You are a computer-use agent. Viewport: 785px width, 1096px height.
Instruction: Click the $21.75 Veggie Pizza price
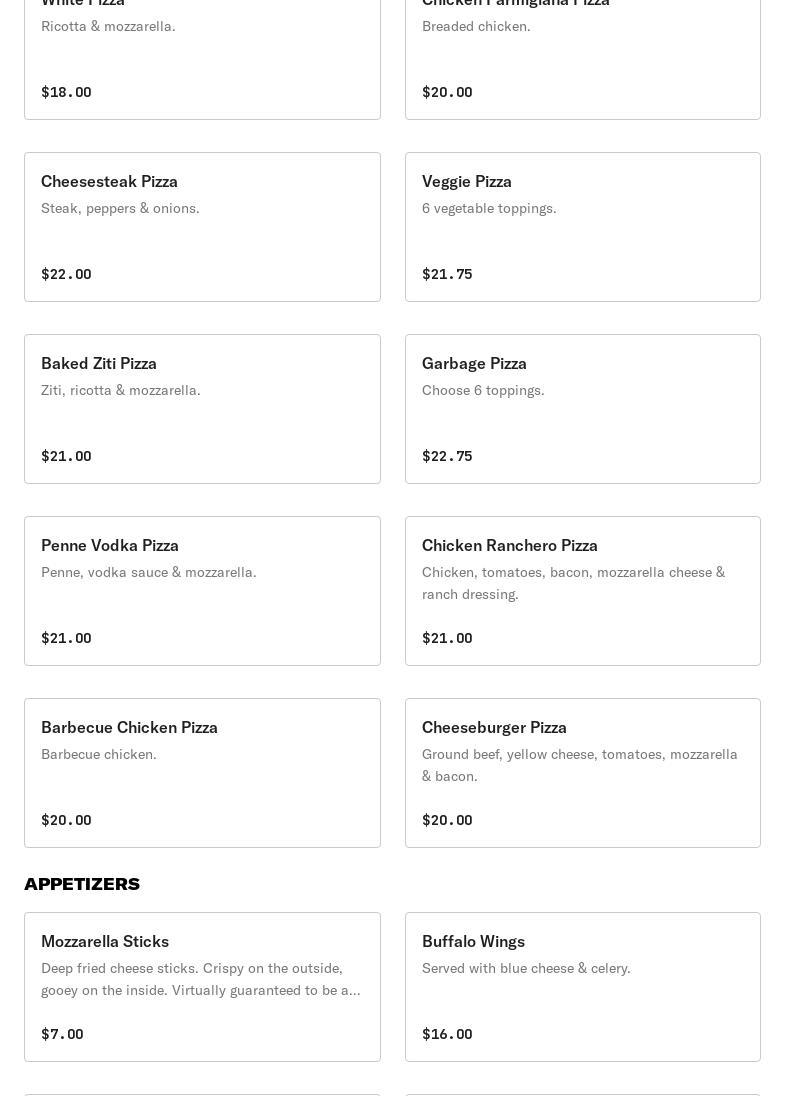point(447,274)
